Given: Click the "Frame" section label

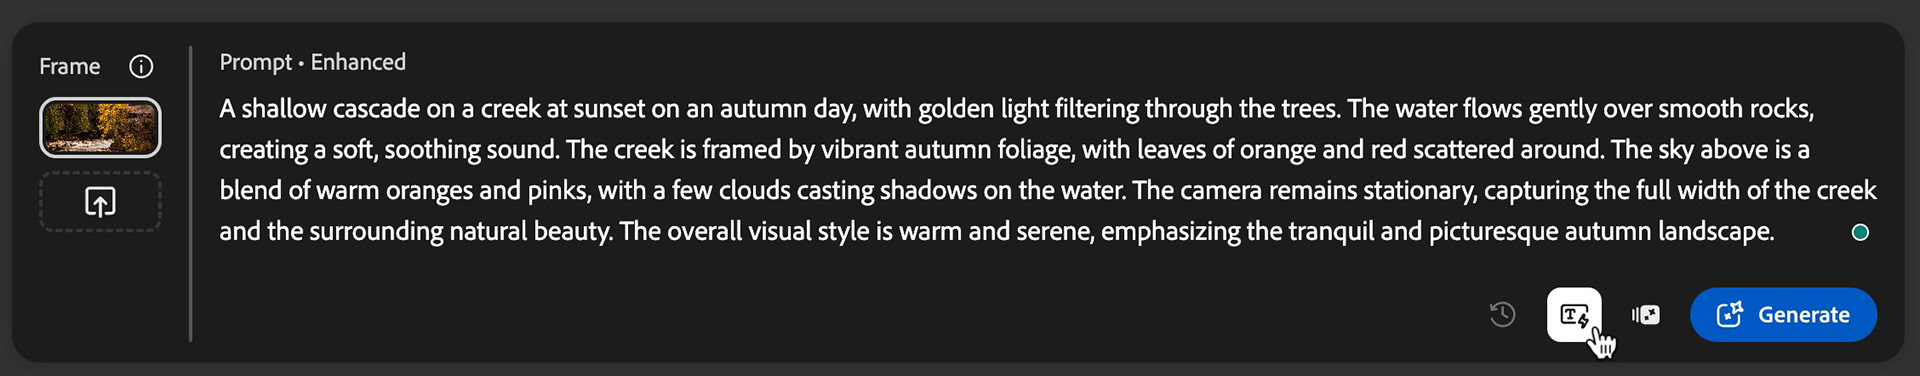Looking at the screenshot, I should [x=70, y=66].
